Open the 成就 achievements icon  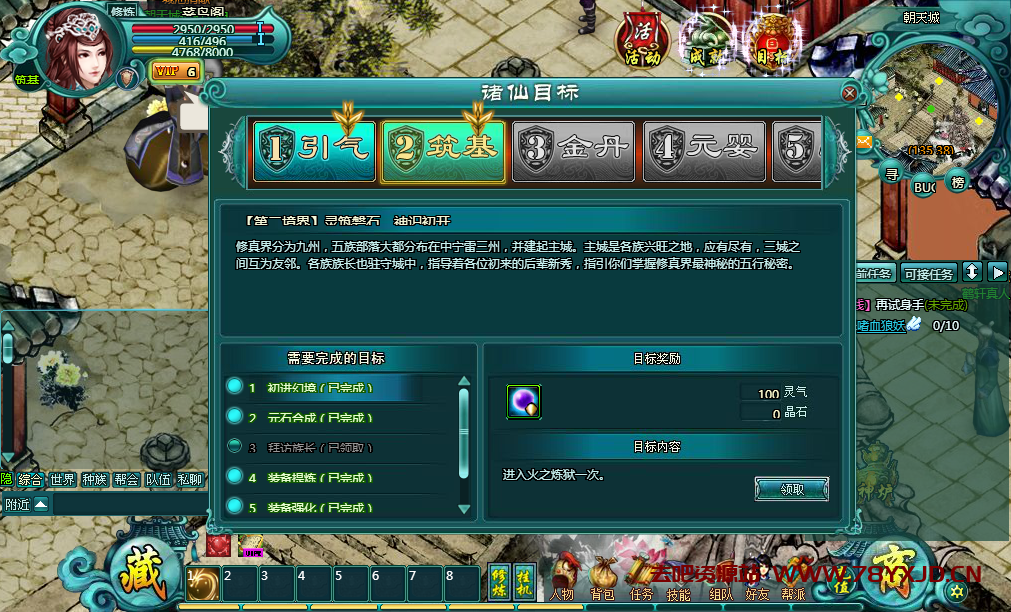point(706,42)
